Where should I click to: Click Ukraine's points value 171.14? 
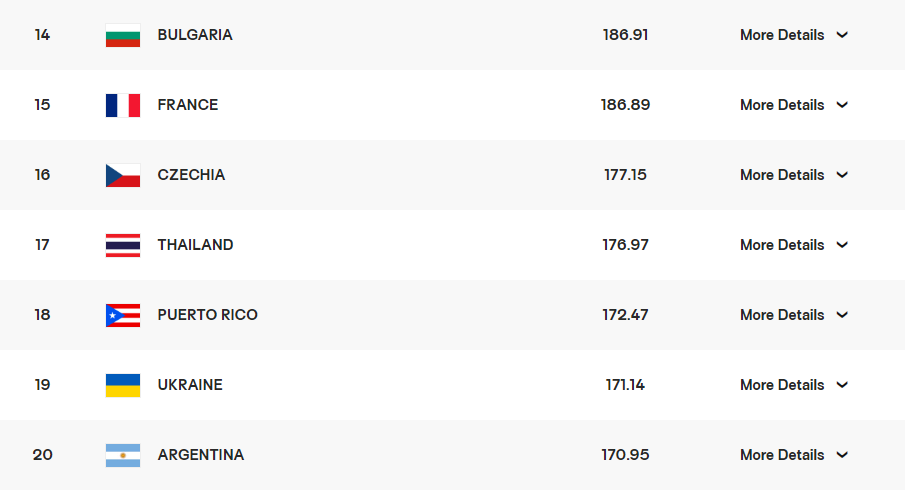click(625, 385)
